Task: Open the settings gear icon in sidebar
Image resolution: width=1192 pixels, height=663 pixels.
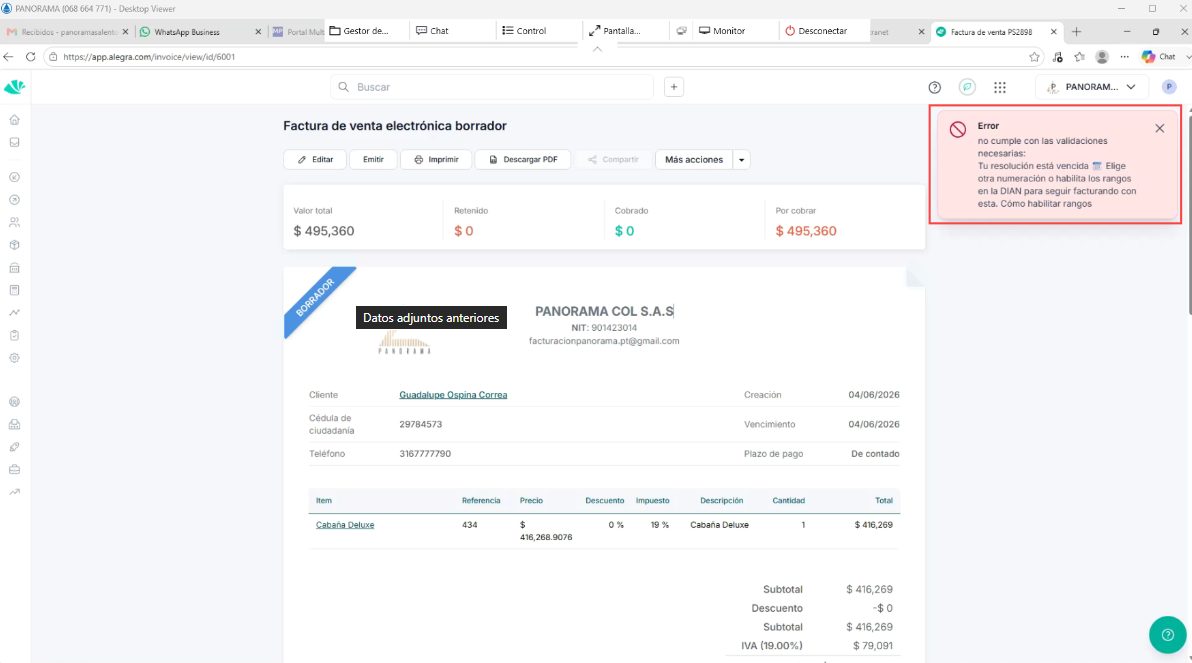Action: point(14,357)
